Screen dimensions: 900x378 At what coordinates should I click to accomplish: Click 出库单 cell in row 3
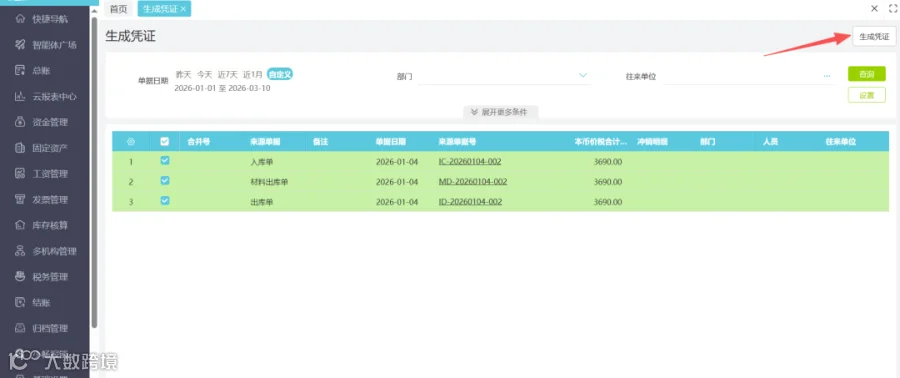click(x=261, y=202)
